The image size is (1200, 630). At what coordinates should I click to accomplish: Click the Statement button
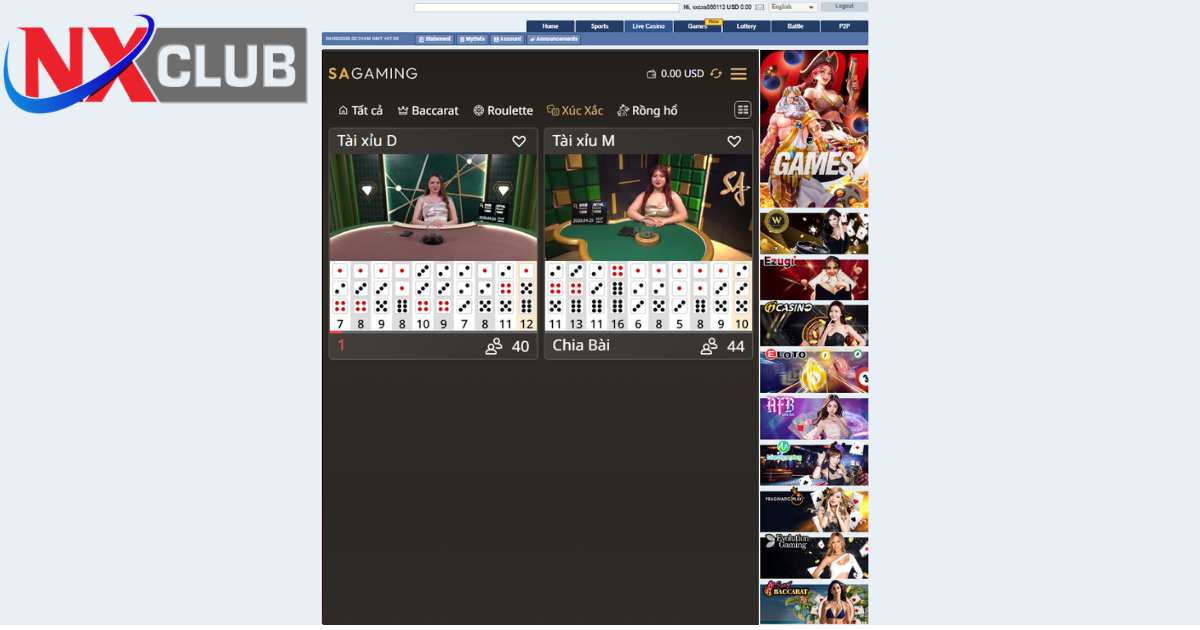434,39
